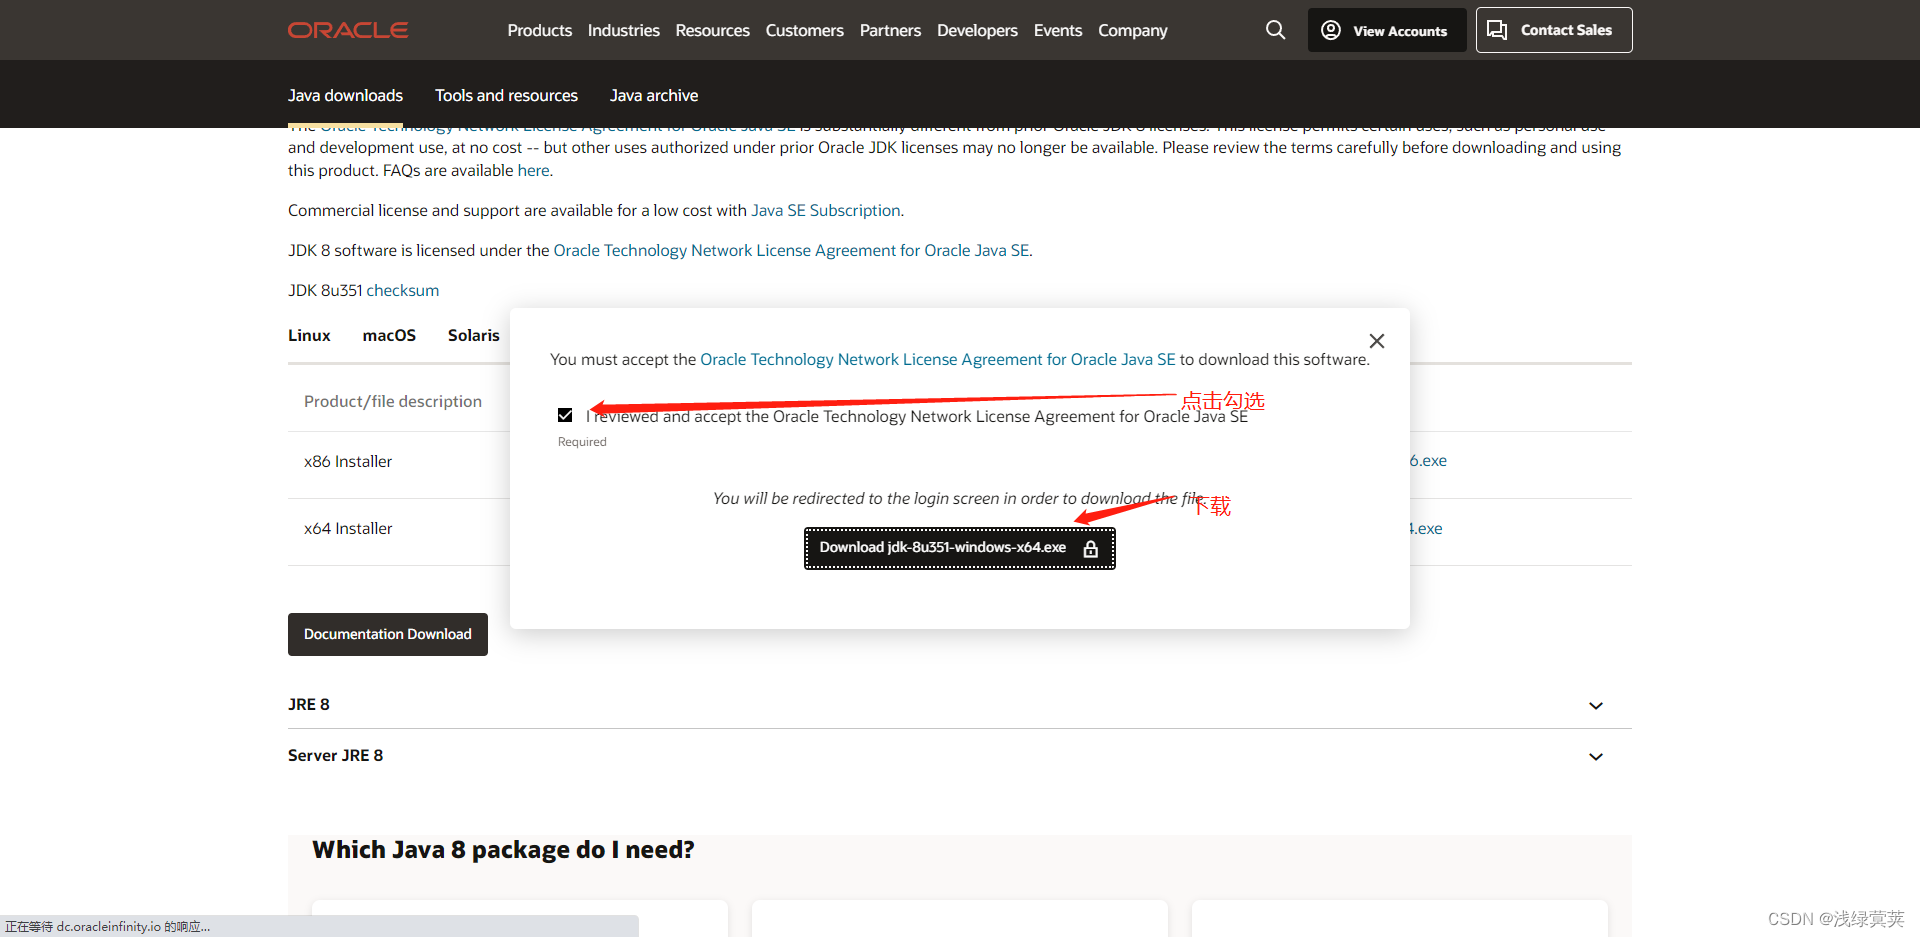Open the Products menu
The image size is (1920, 937).
click(x=539, y=30)
